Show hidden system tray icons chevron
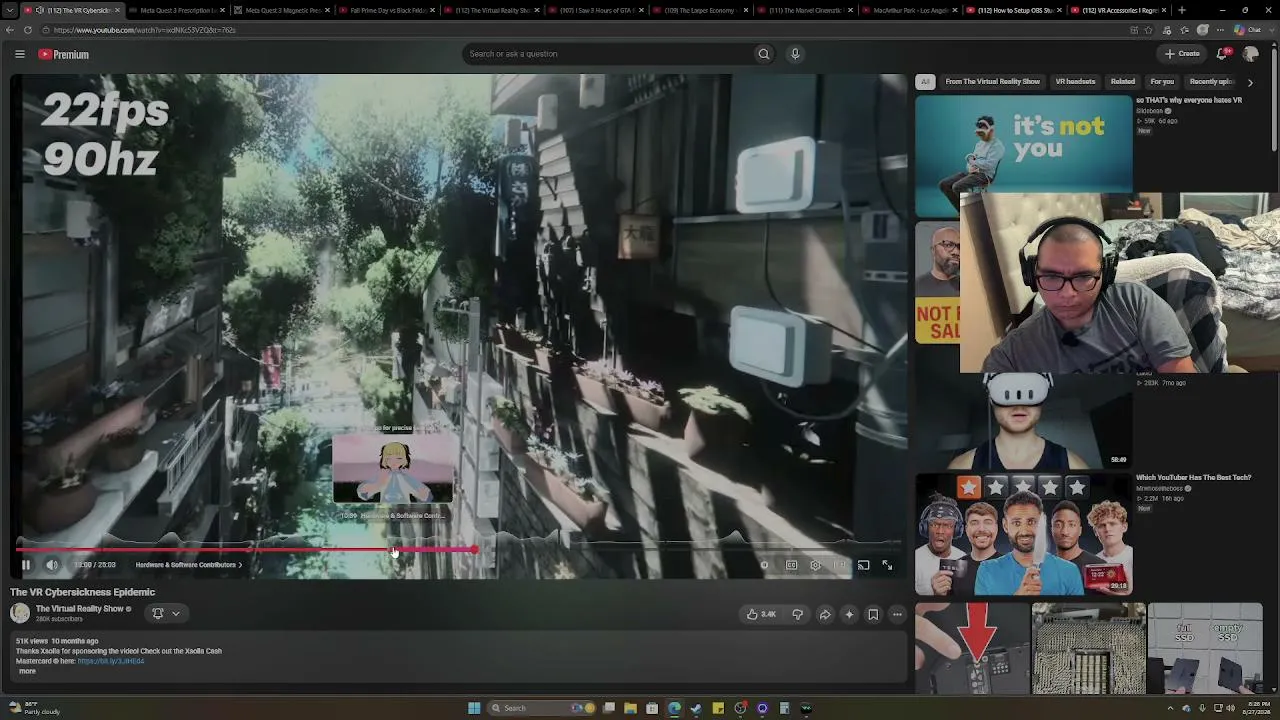 [1171, 708]
